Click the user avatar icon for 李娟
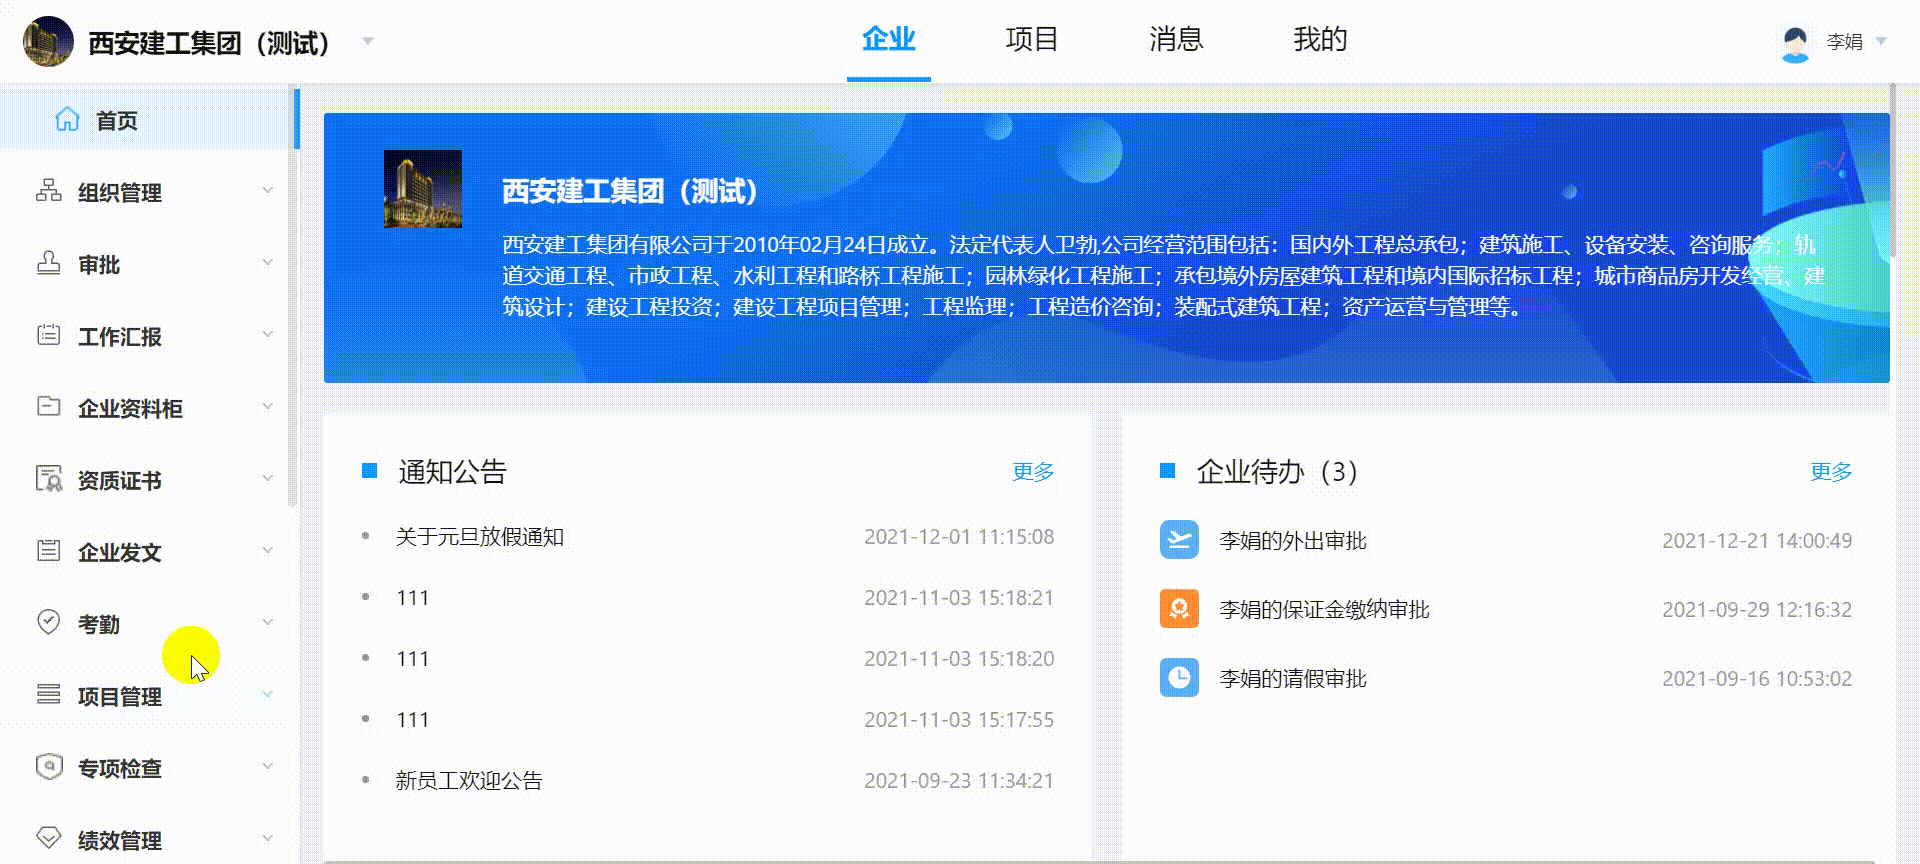1920x864 pixels. [1795, 43]
